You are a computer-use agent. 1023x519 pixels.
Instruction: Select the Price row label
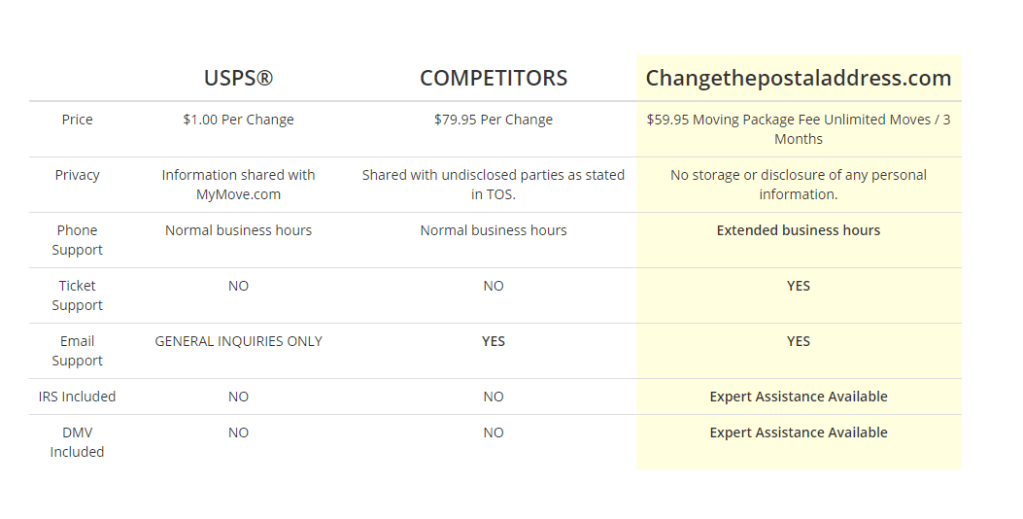77,120
